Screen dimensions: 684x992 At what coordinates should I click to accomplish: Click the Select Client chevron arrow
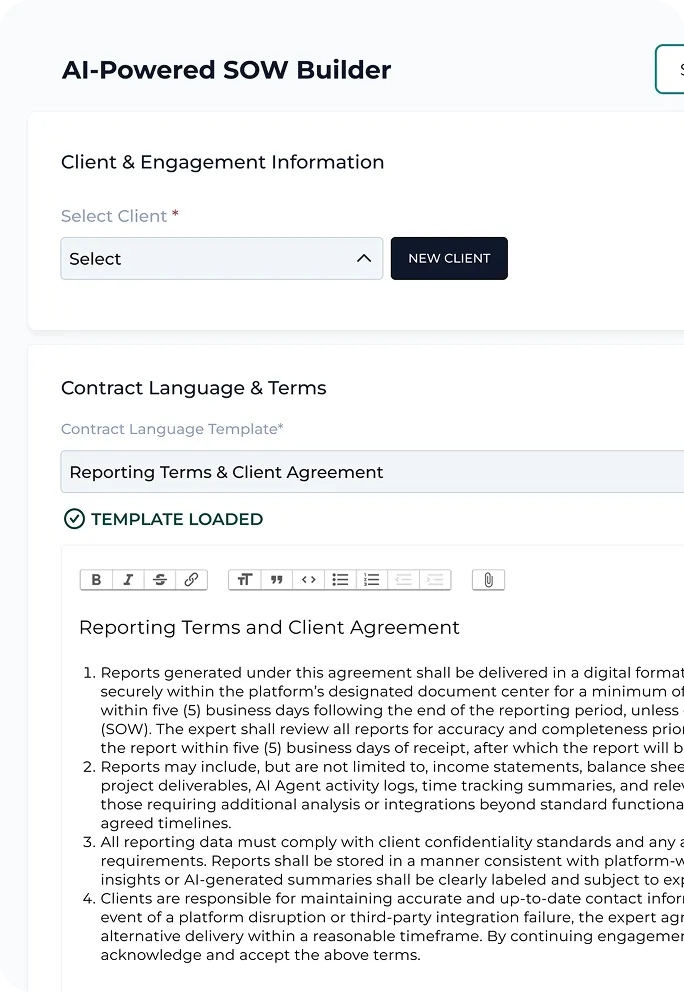(x=363, y=259)
